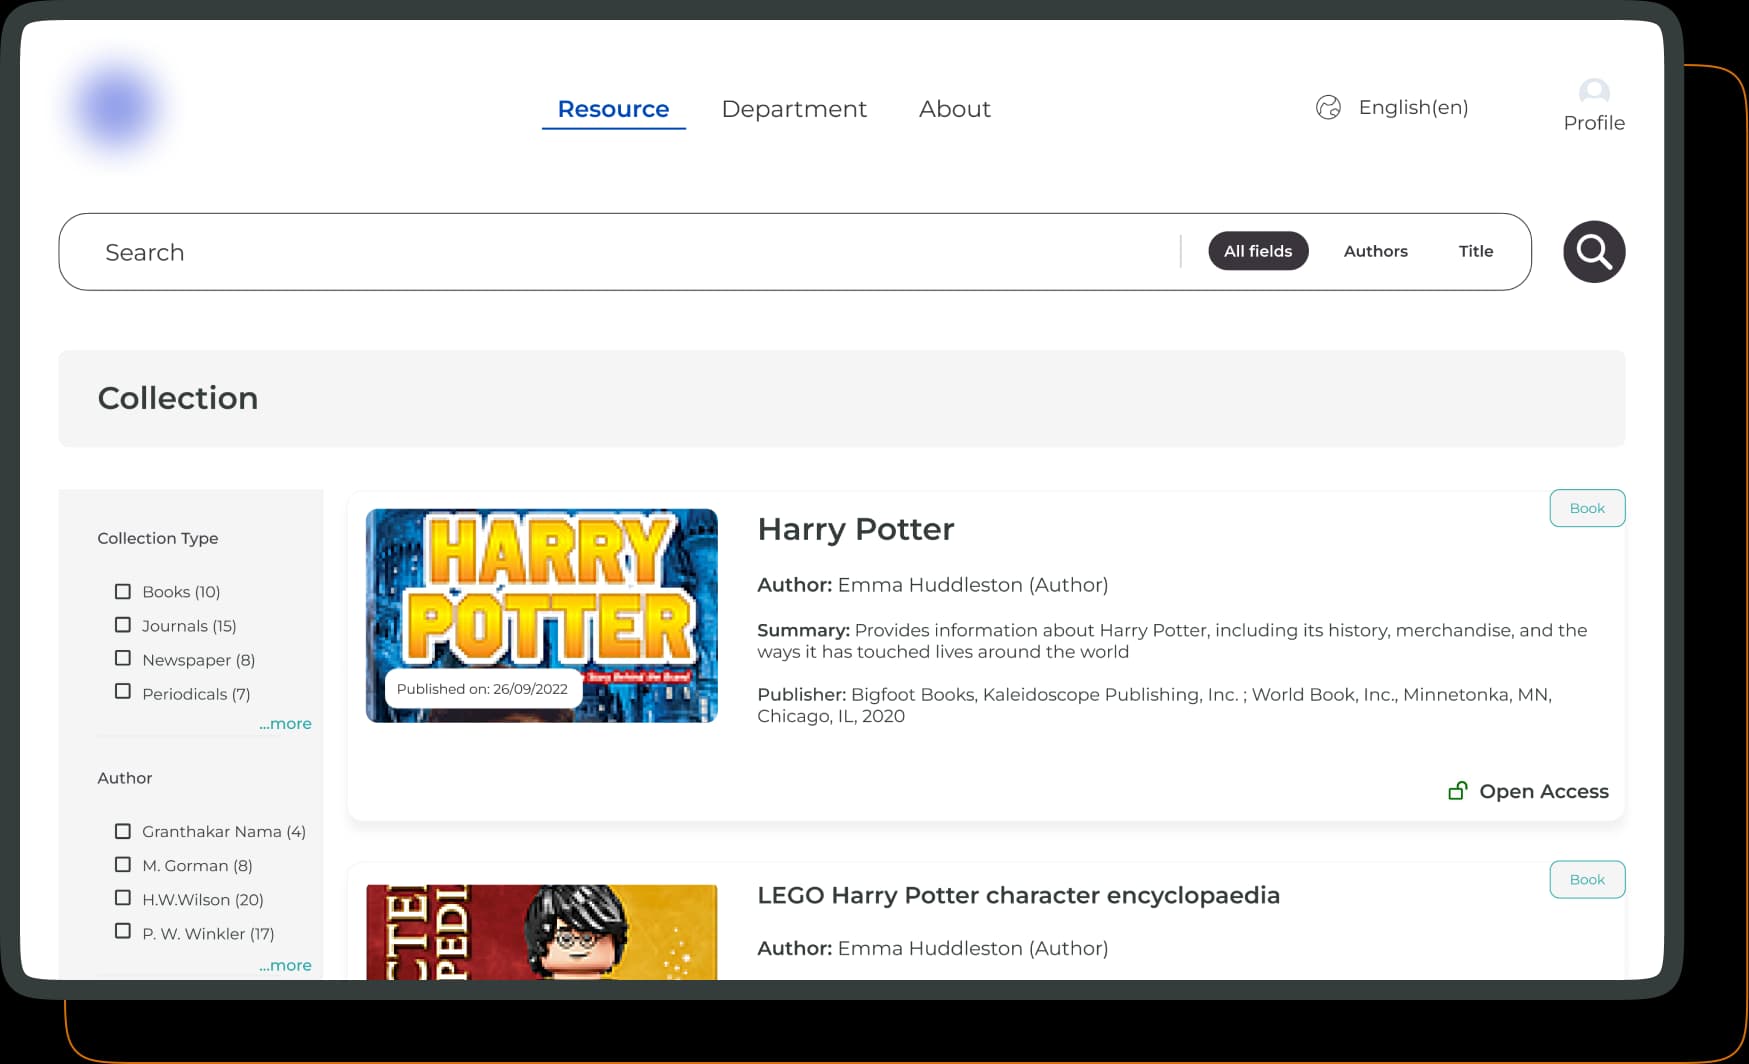1749x1064 pixels.
Task: Click the Open Access label
Action: point(1544,791)
